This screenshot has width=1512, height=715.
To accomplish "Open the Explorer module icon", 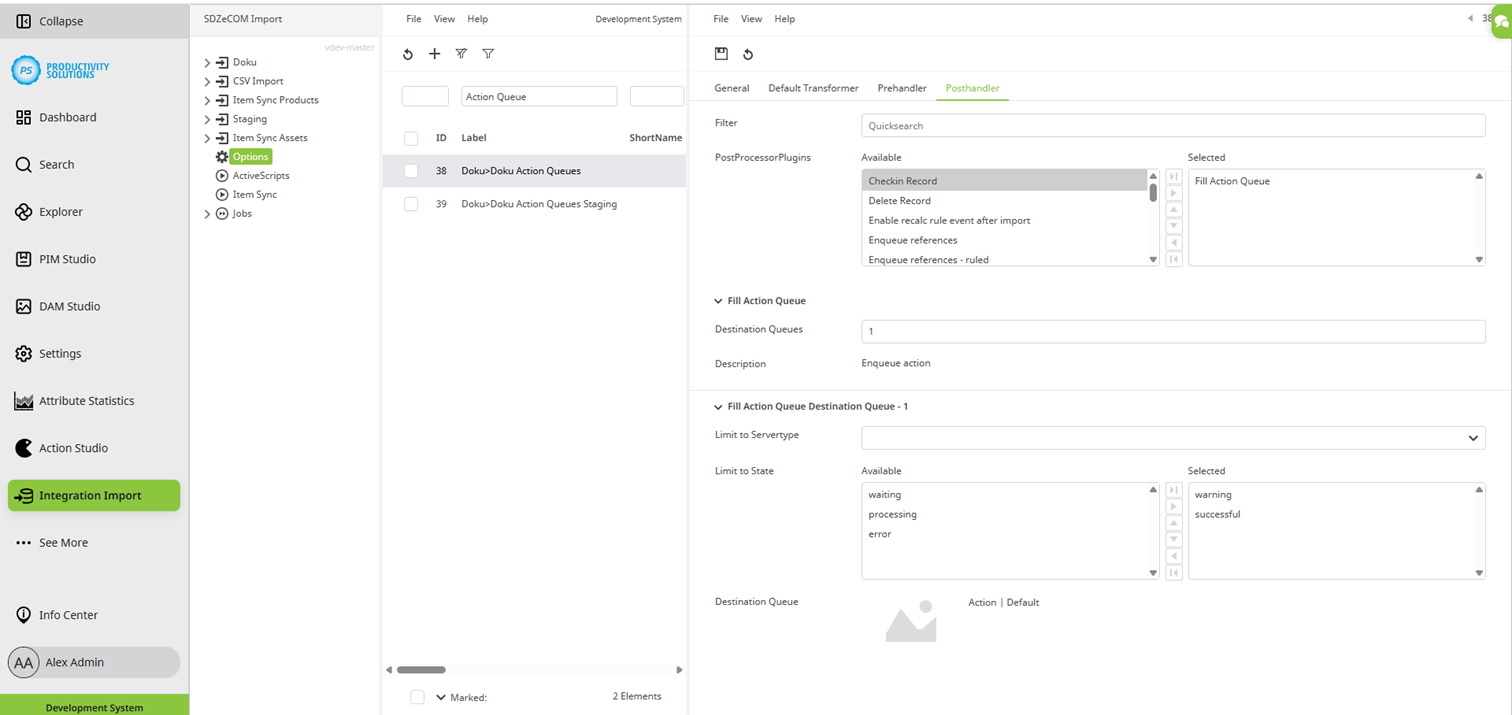I will (24, 212).
